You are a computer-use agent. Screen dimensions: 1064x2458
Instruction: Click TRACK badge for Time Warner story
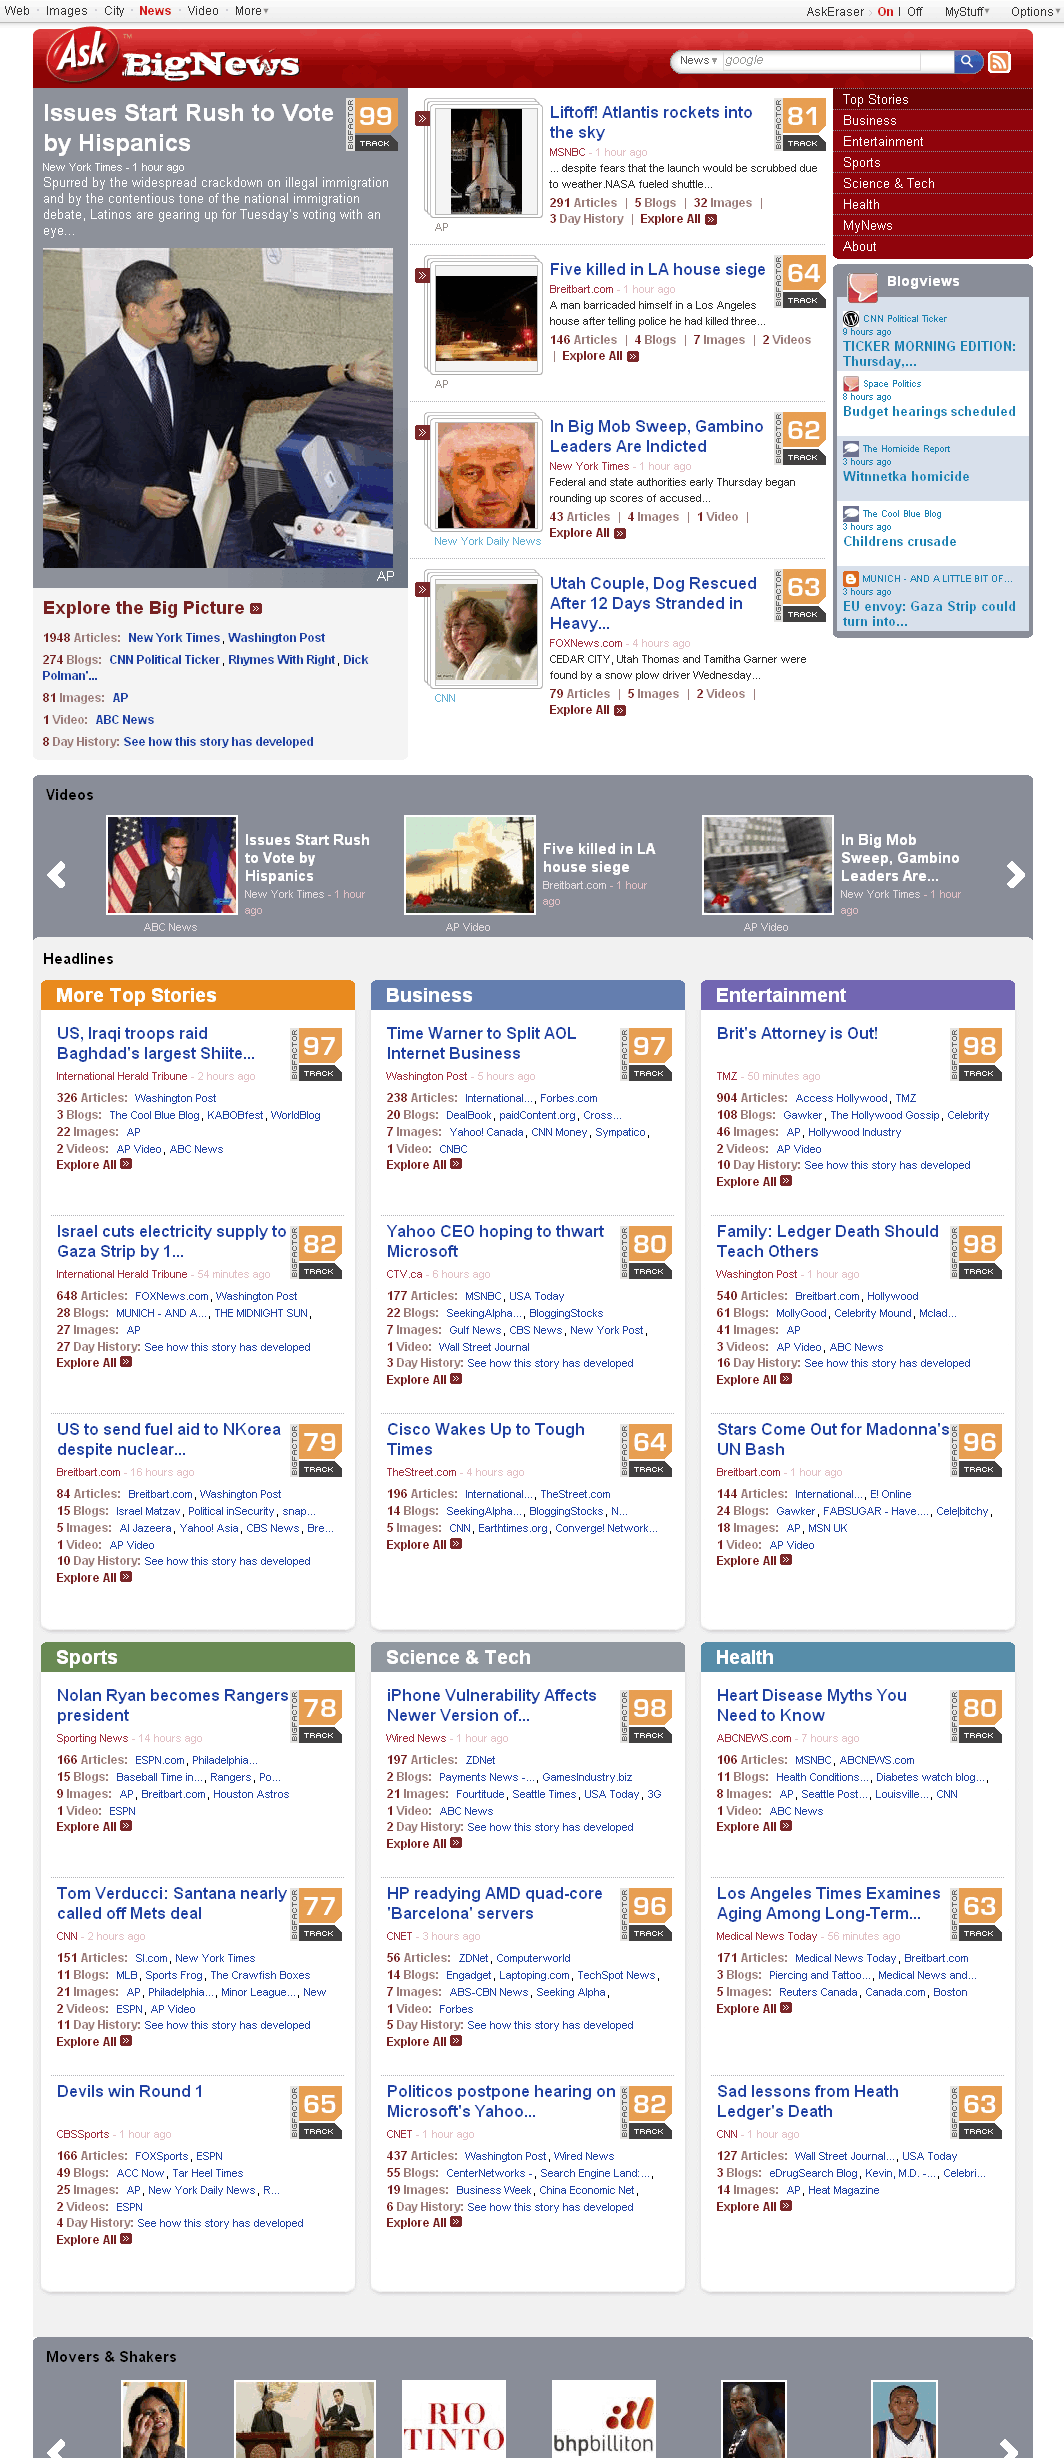[x=649, y=1073]
